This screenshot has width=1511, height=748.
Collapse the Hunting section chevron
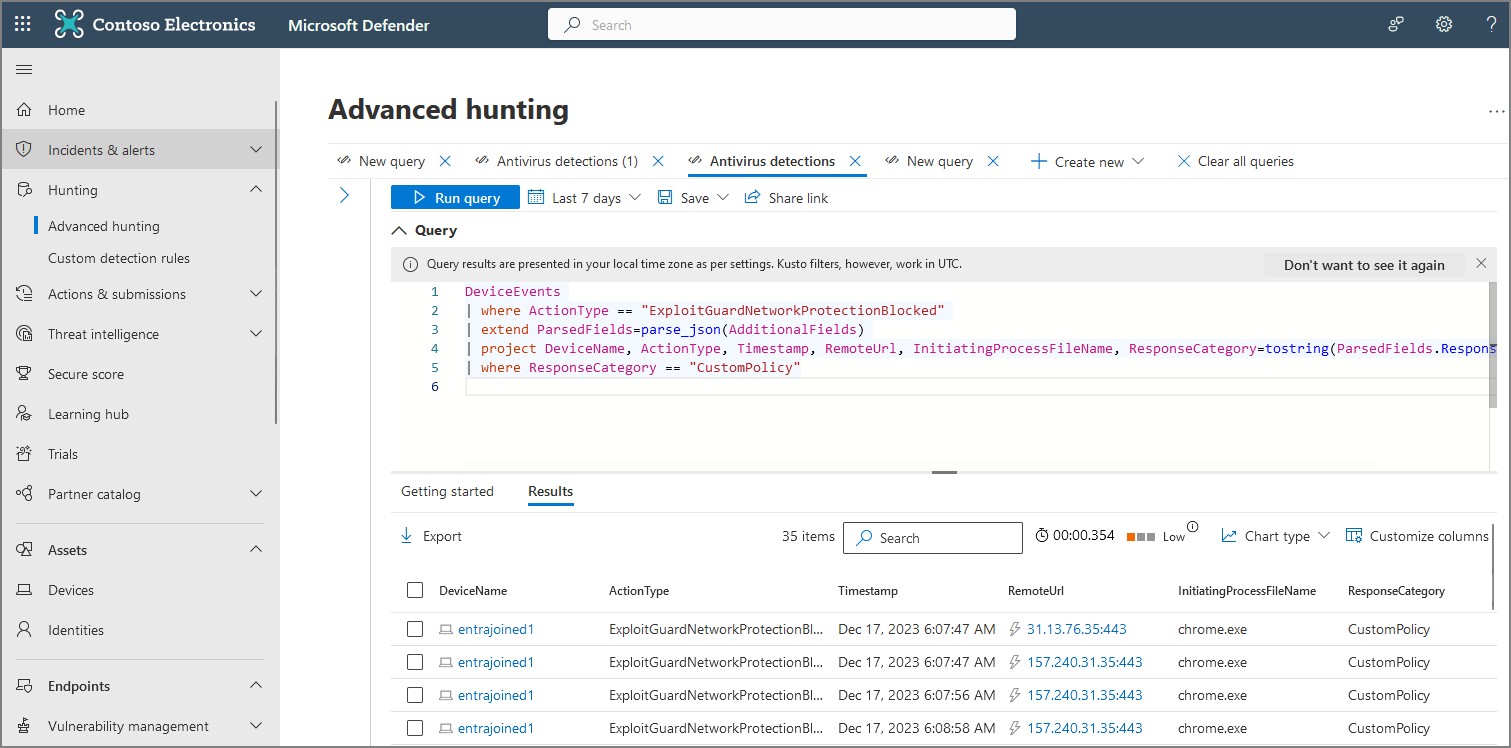point(256,190)
